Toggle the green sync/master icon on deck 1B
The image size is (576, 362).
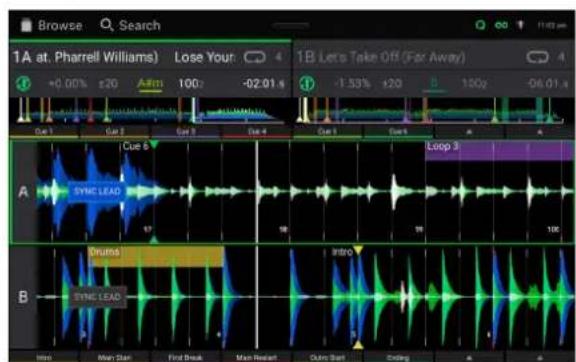click(x=307, y=84)
